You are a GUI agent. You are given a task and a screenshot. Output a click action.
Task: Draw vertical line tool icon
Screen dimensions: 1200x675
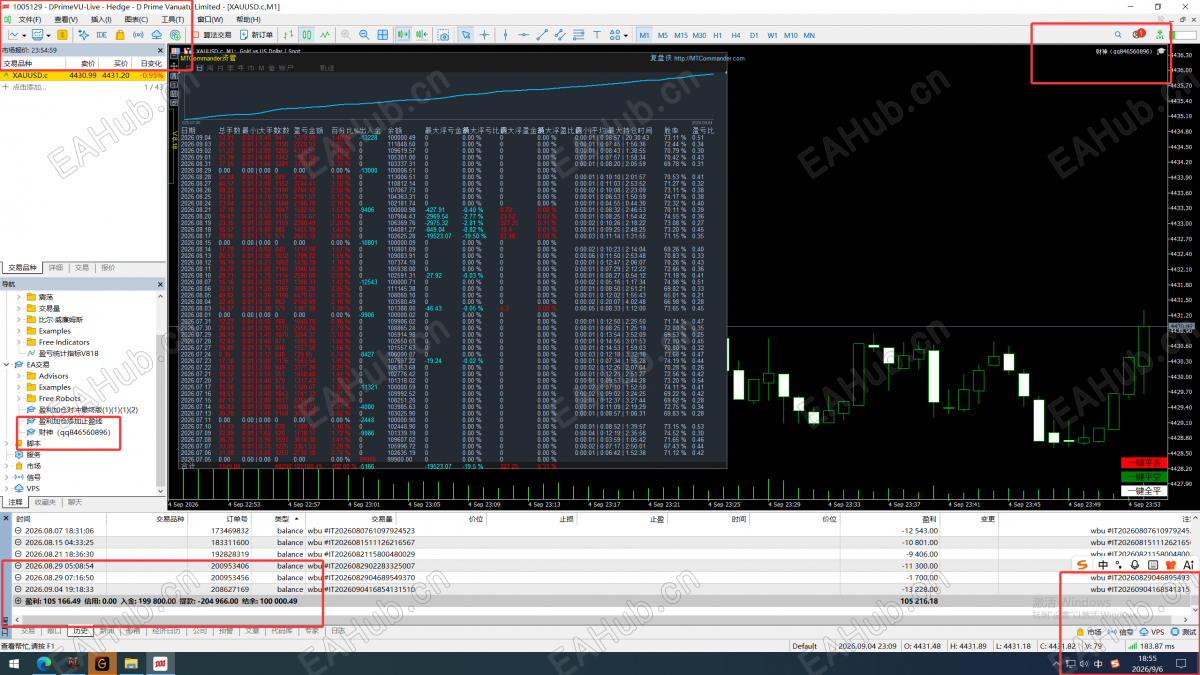click(x=506, y=35)
